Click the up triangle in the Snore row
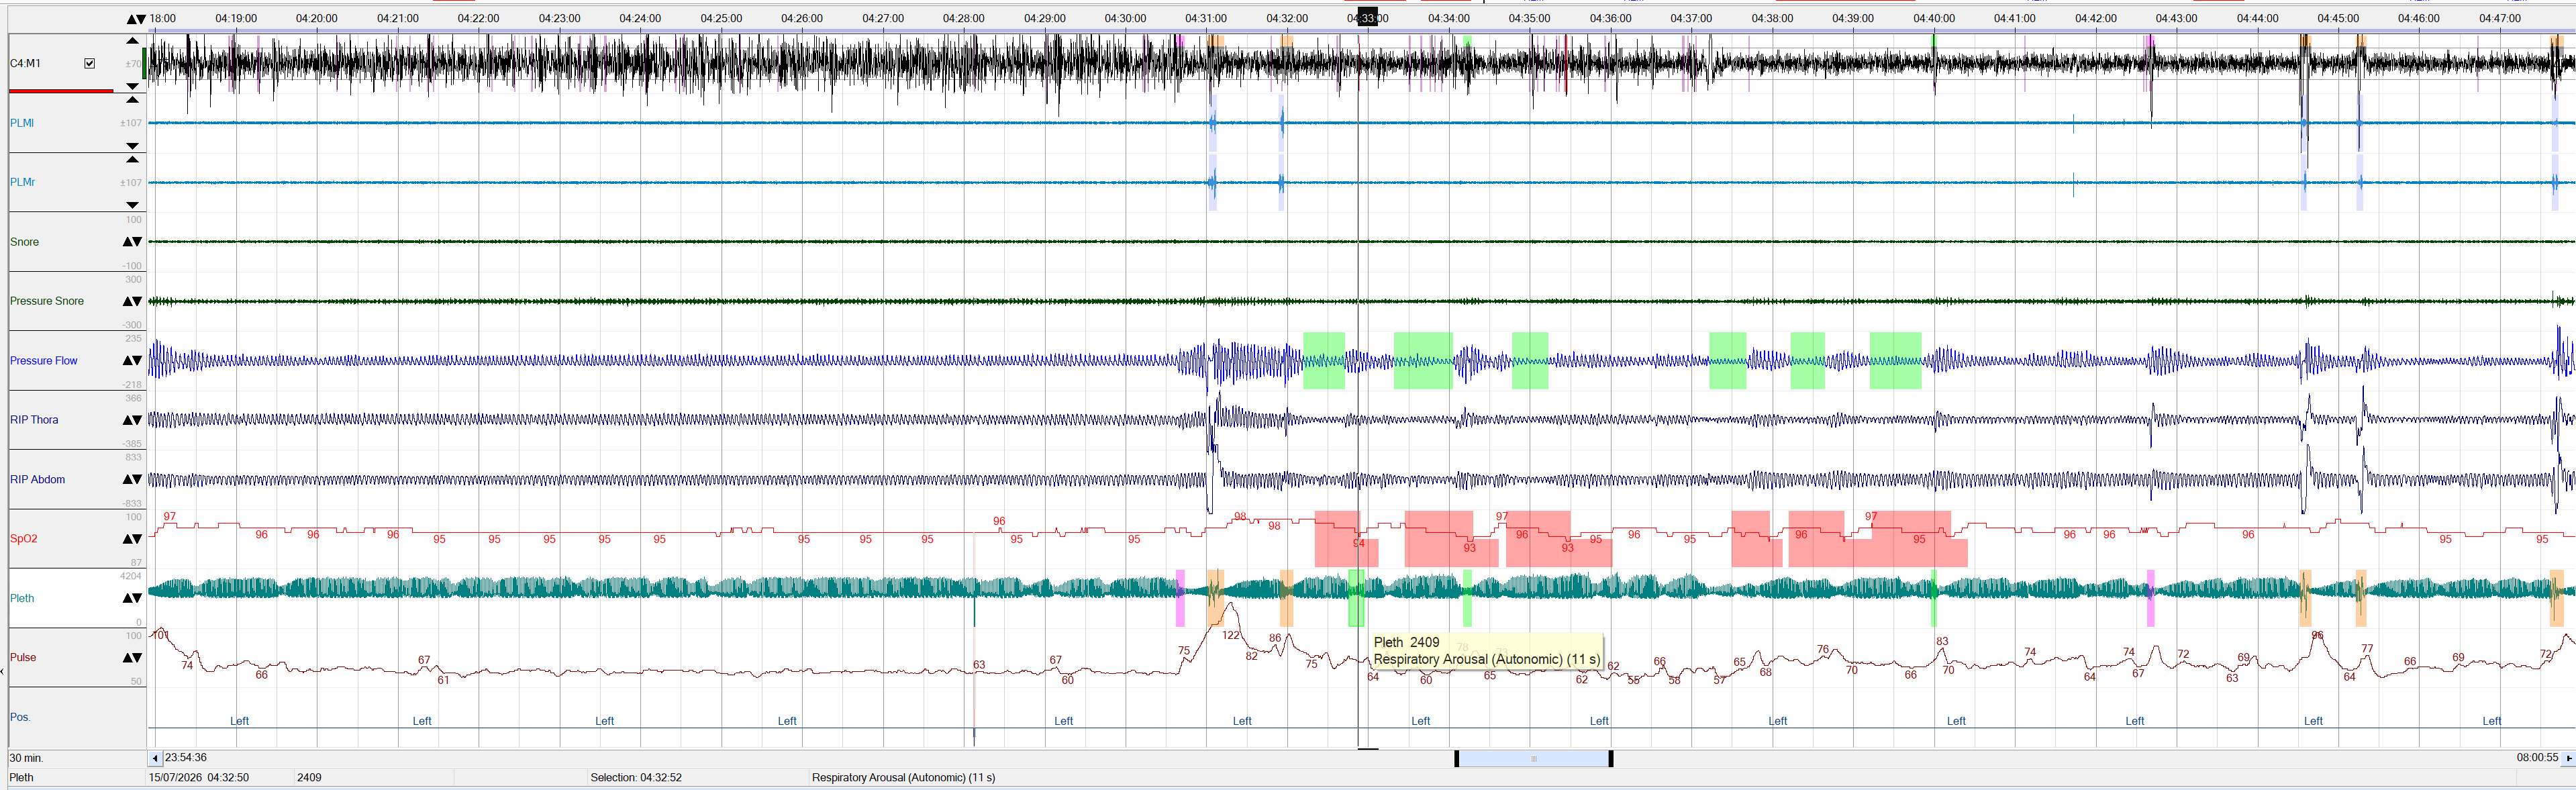 point(127,242)
